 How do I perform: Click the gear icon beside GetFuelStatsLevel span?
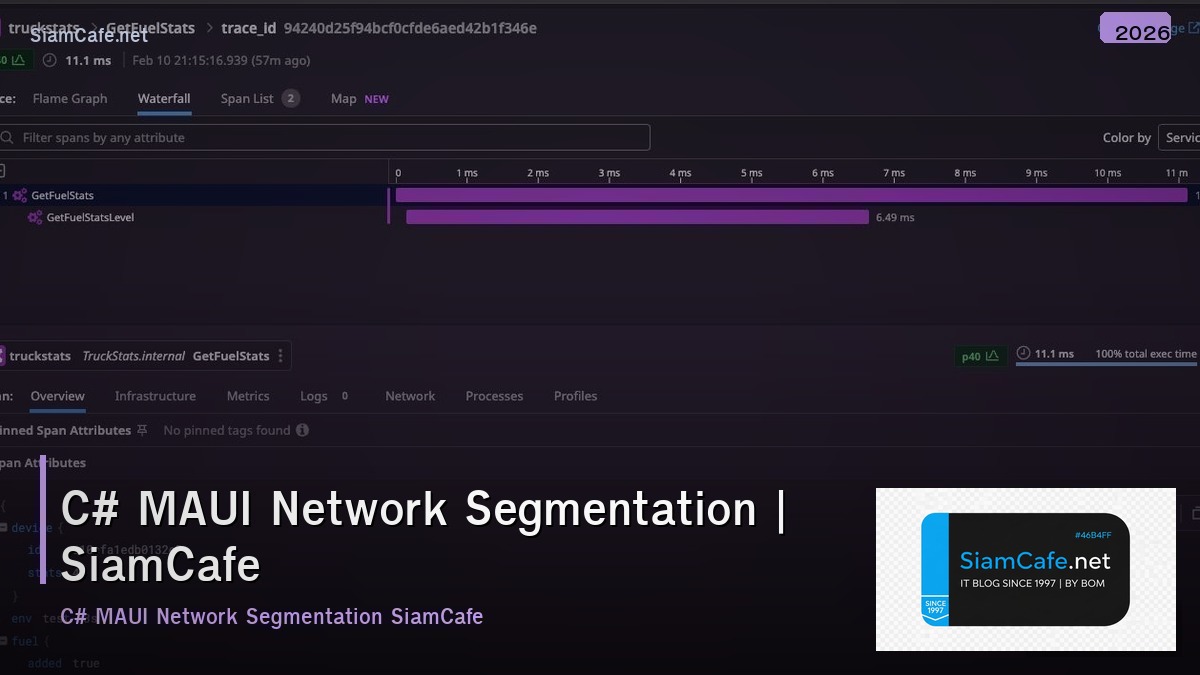click(x=35, y=217)
